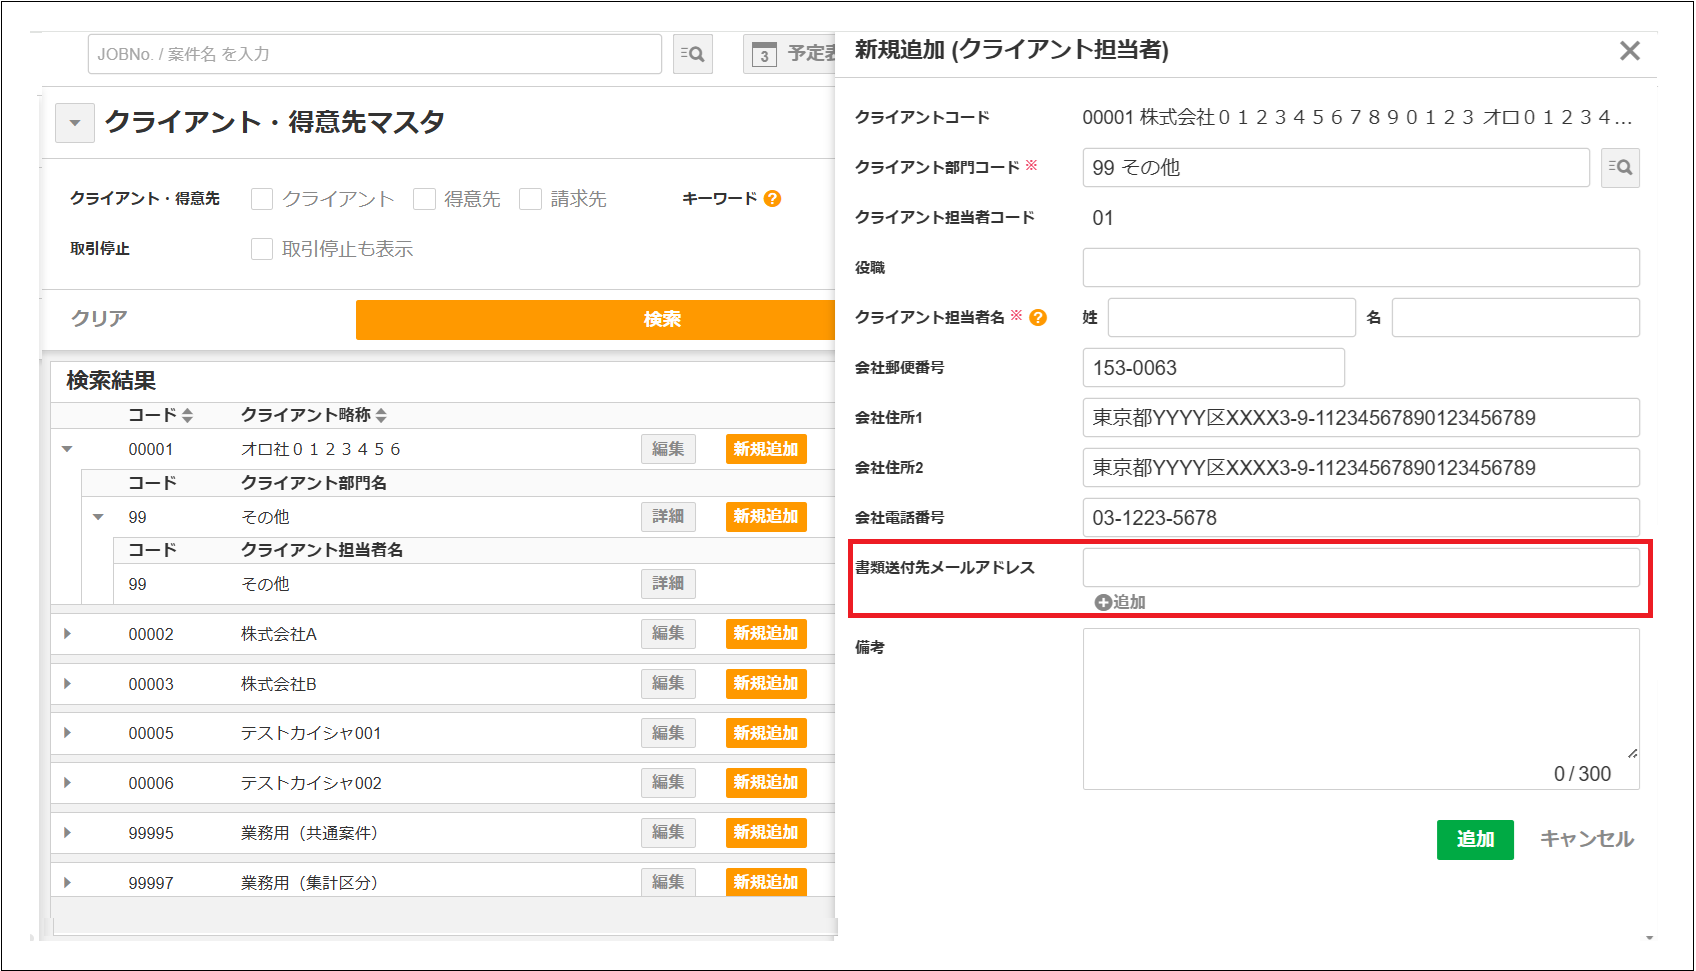Sort by クライアント略称 column arrows
This screenshot has width=1696, height=971.
381,415
